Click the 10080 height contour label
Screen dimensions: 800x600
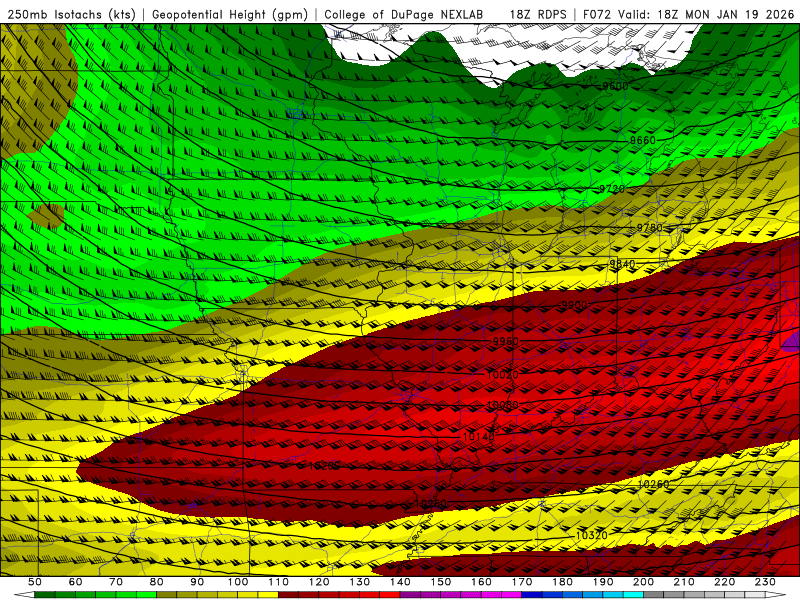coord(503,405)
